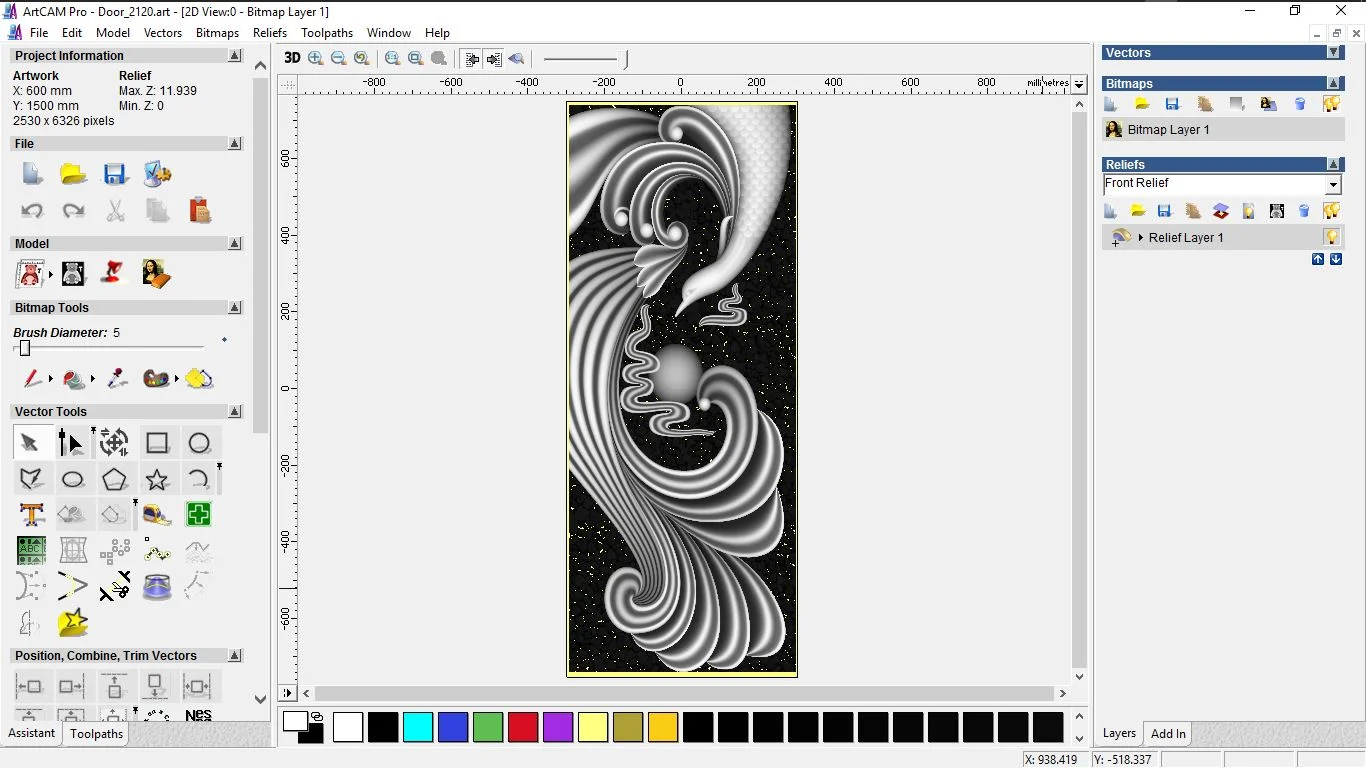Click the Save icon in File panel
Screen dimensions: 1366x768
[x=115, y=174]
